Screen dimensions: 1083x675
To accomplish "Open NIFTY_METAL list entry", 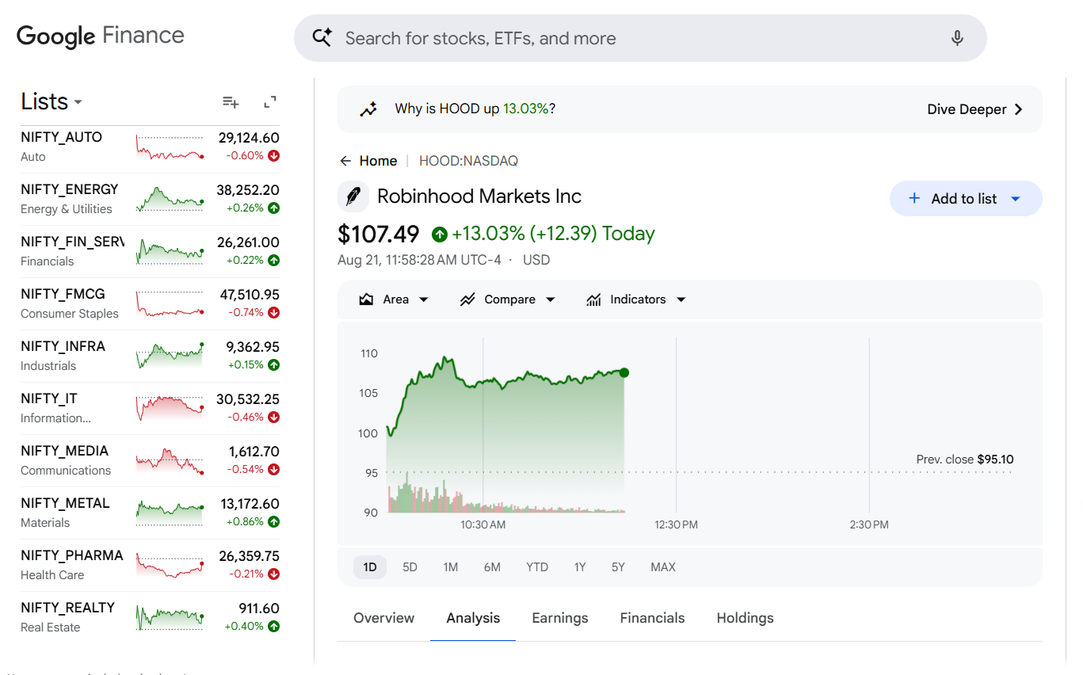I will [150, 513].
